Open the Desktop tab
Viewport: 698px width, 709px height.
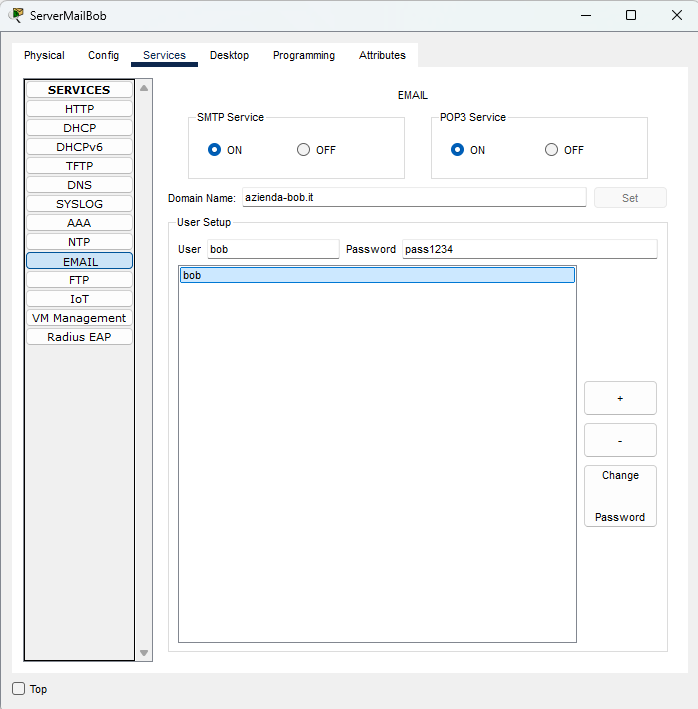(229, 55)
